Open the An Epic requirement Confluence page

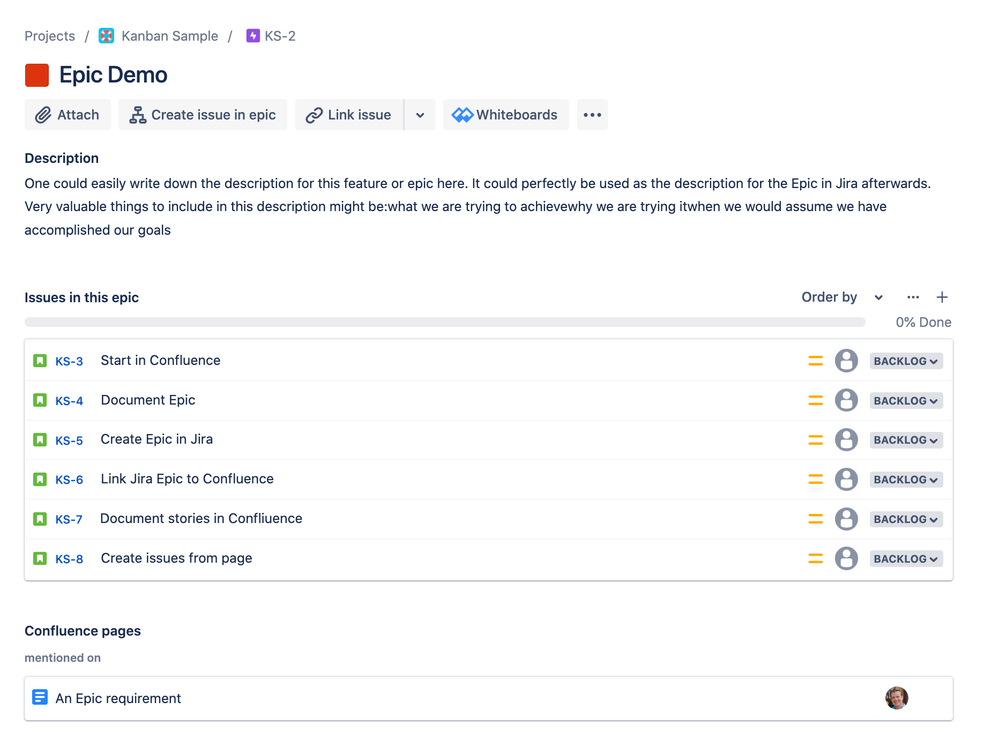tap(119, 699)
